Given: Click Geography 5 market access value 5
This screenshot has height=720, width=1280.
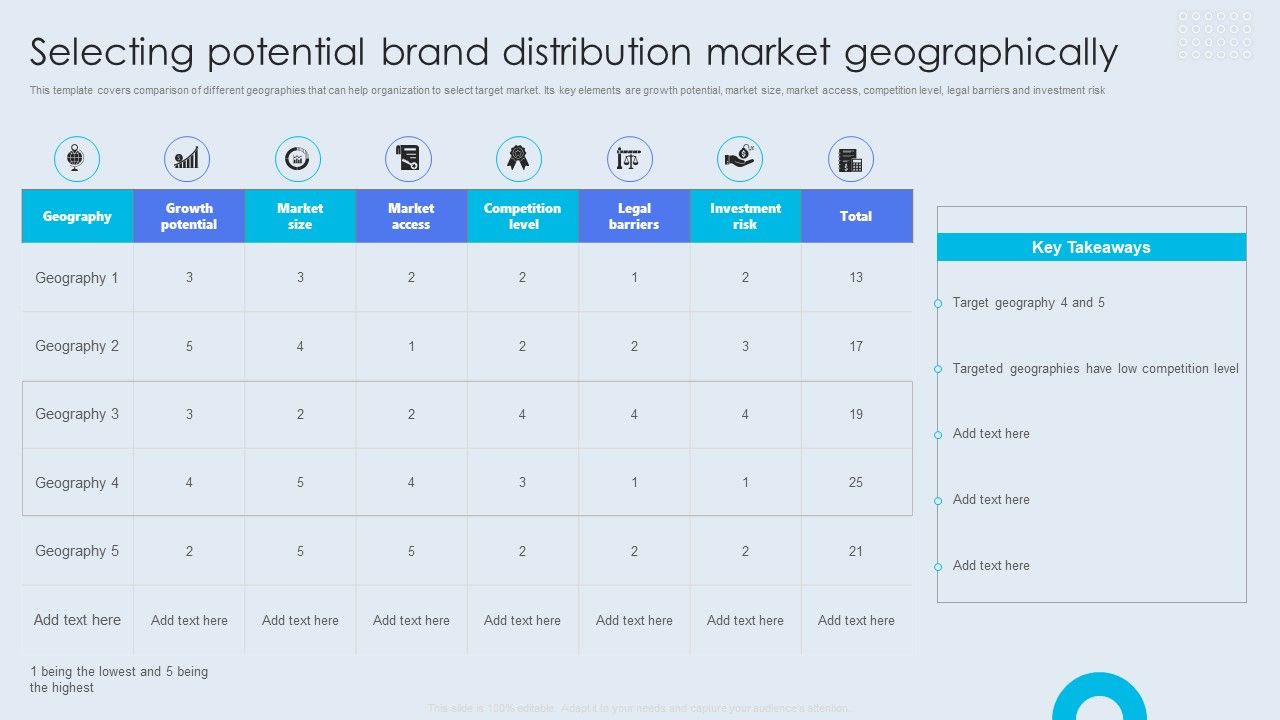Looking at the screenshot, I should click(x=411, y=551).
